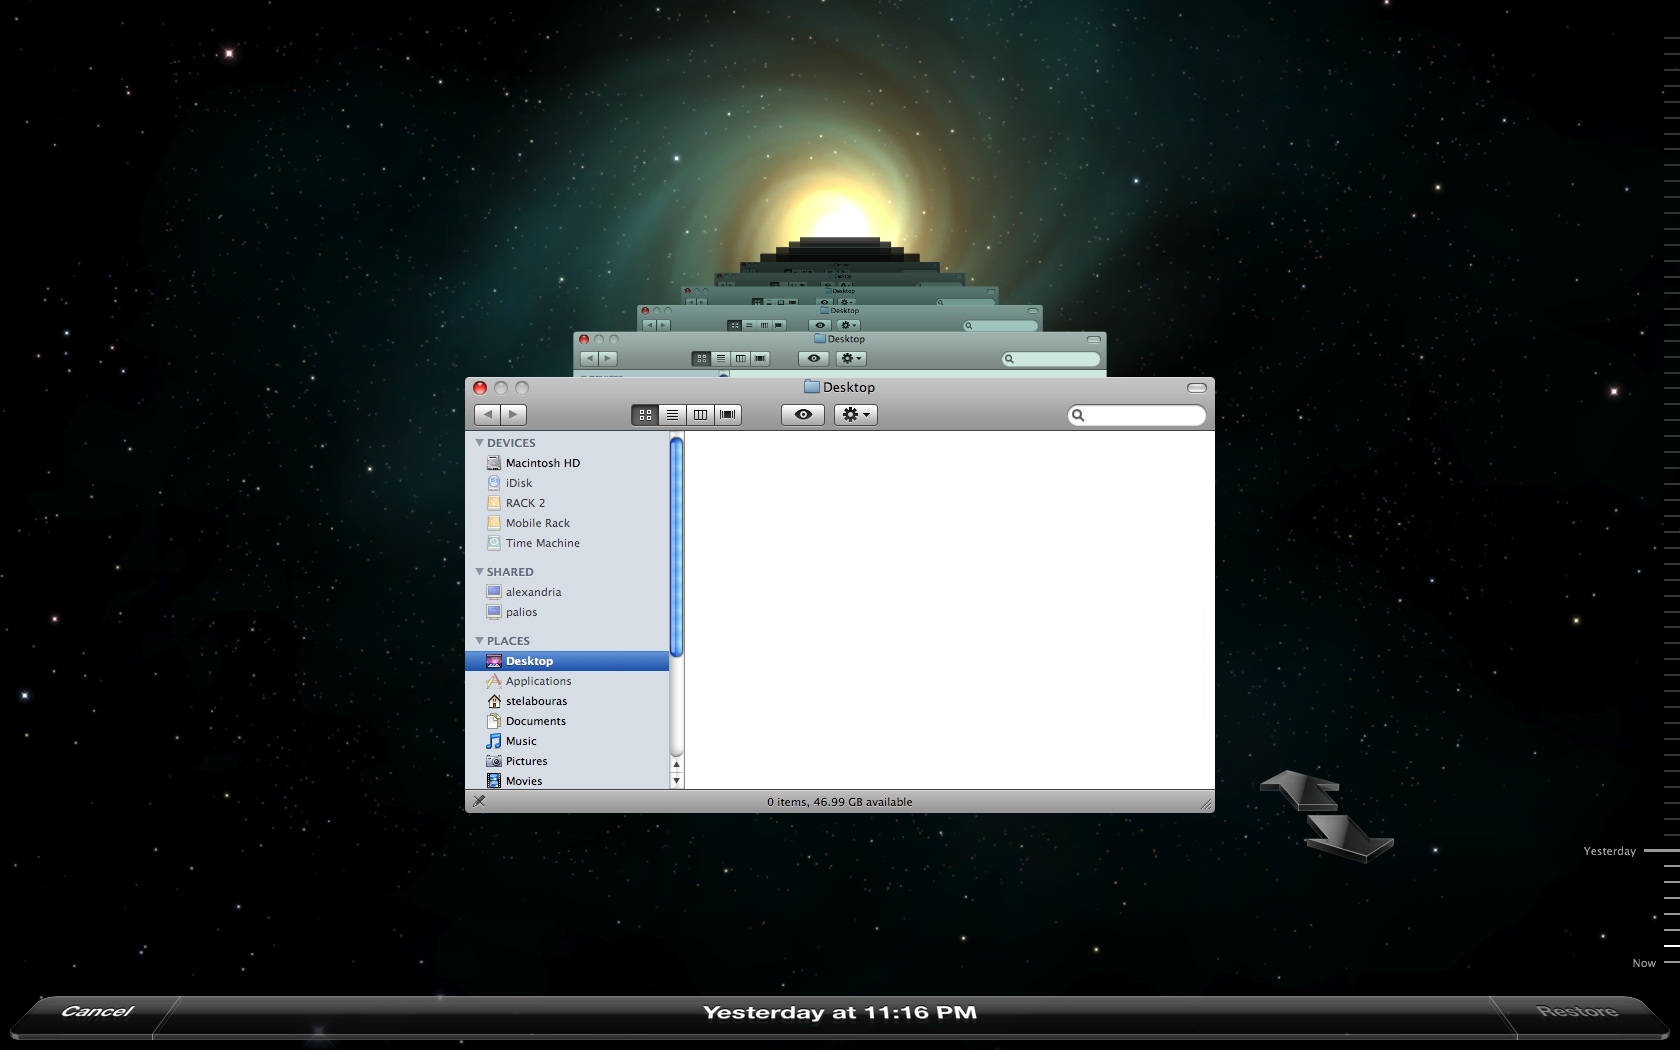This screenshot has height=1050, width=1680.
Task: Click the sidebar scroll down arrow
Action: pyautogui.click(x=677, y=780)
